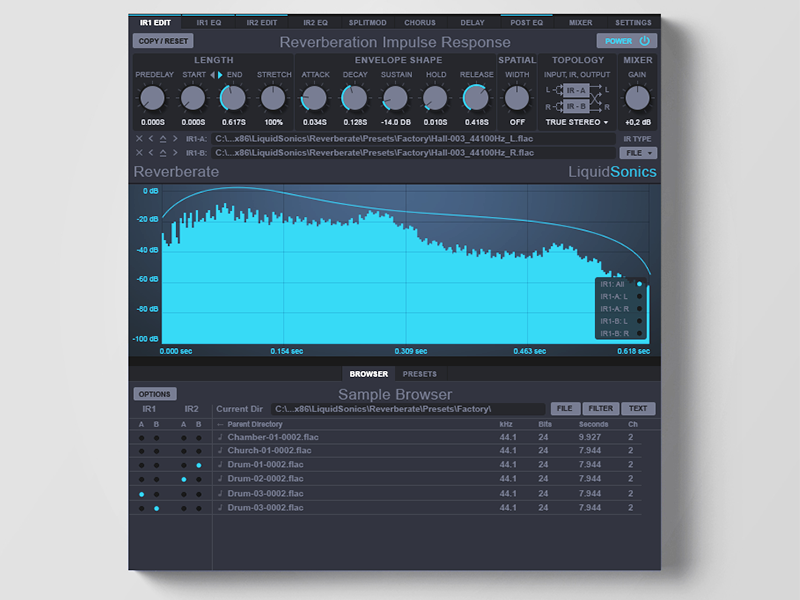Open the CHORUS tab

pyautogui.click(x=420, y=22)
